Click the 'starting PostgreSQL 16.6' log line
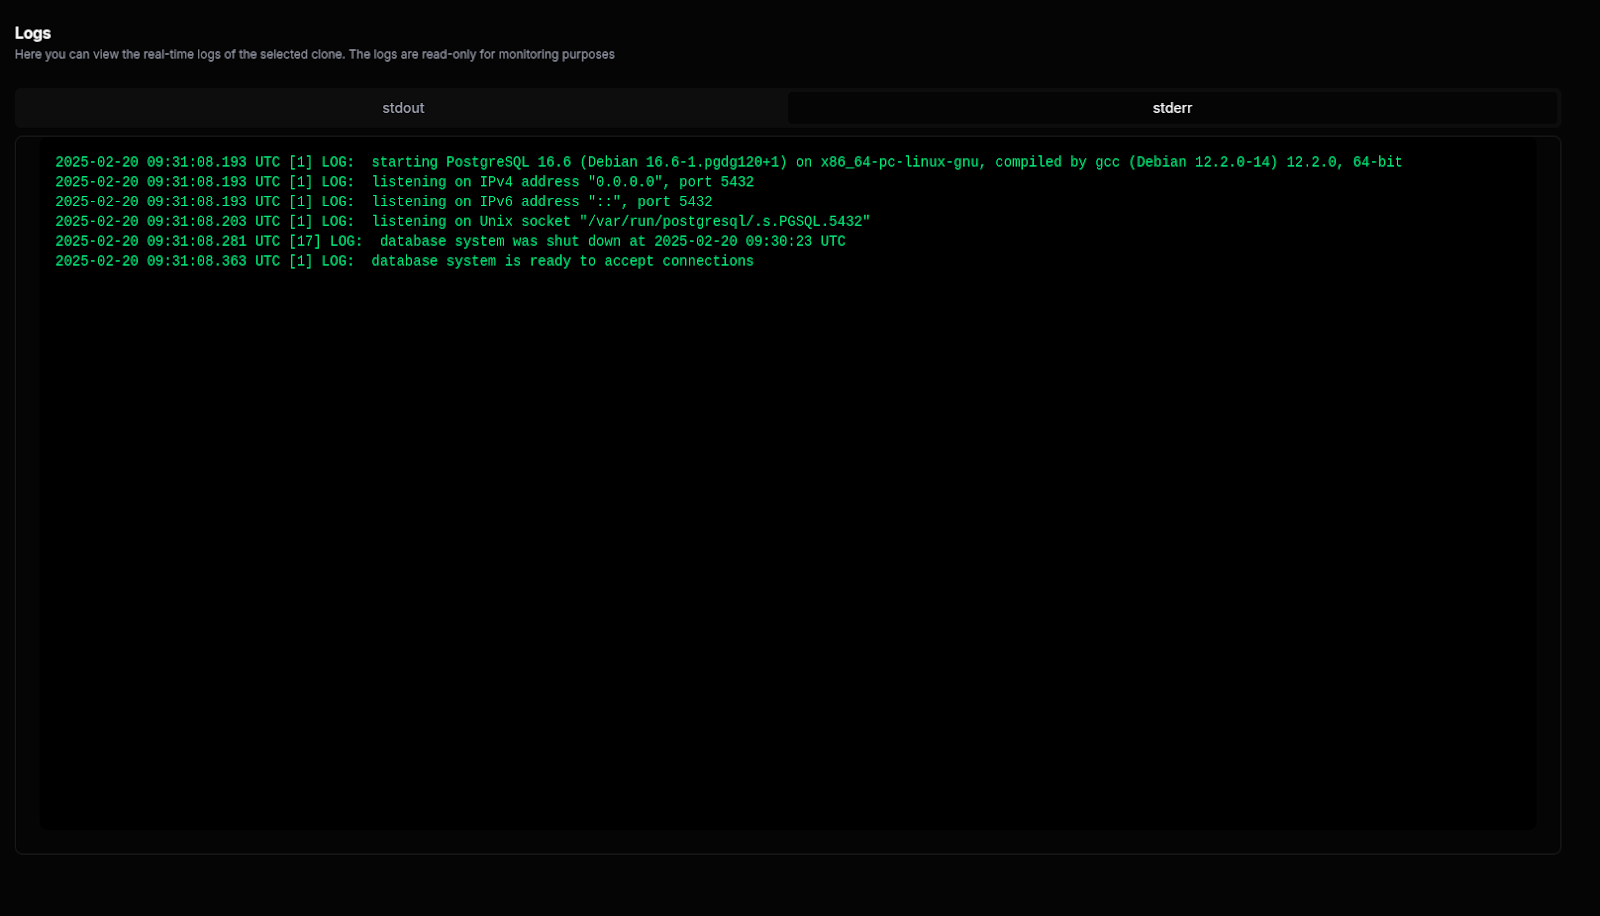1600x916 pixels. coord(728,162)
